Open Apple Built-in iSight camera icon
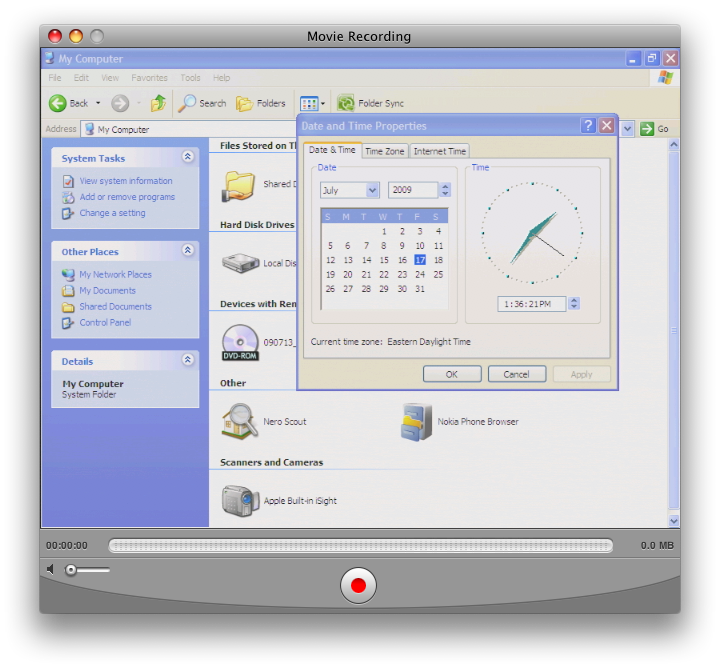The height and width of the screenshot is (668, 720). tap(240, 500)
